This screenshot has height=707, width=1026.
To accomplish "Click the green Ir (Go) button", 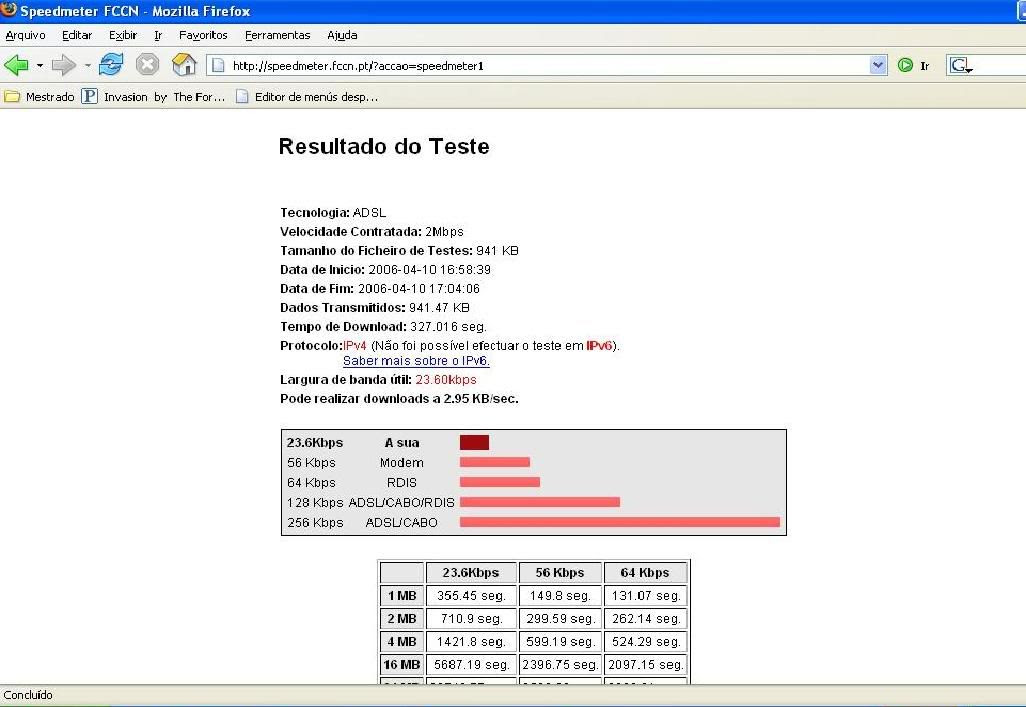I will click(x=914, y=65).
